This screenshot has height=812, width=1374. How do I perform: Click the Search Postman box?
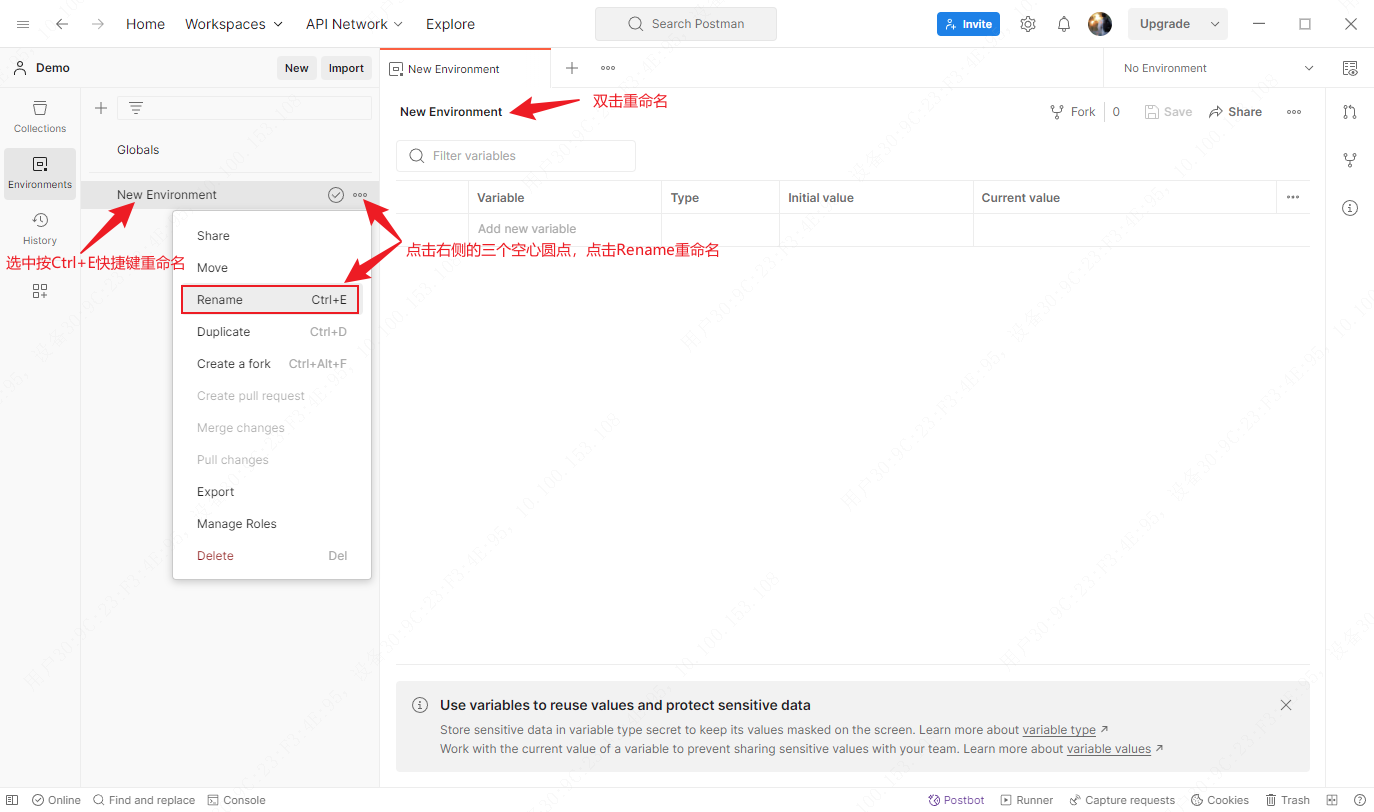click(x=686, y=24)
